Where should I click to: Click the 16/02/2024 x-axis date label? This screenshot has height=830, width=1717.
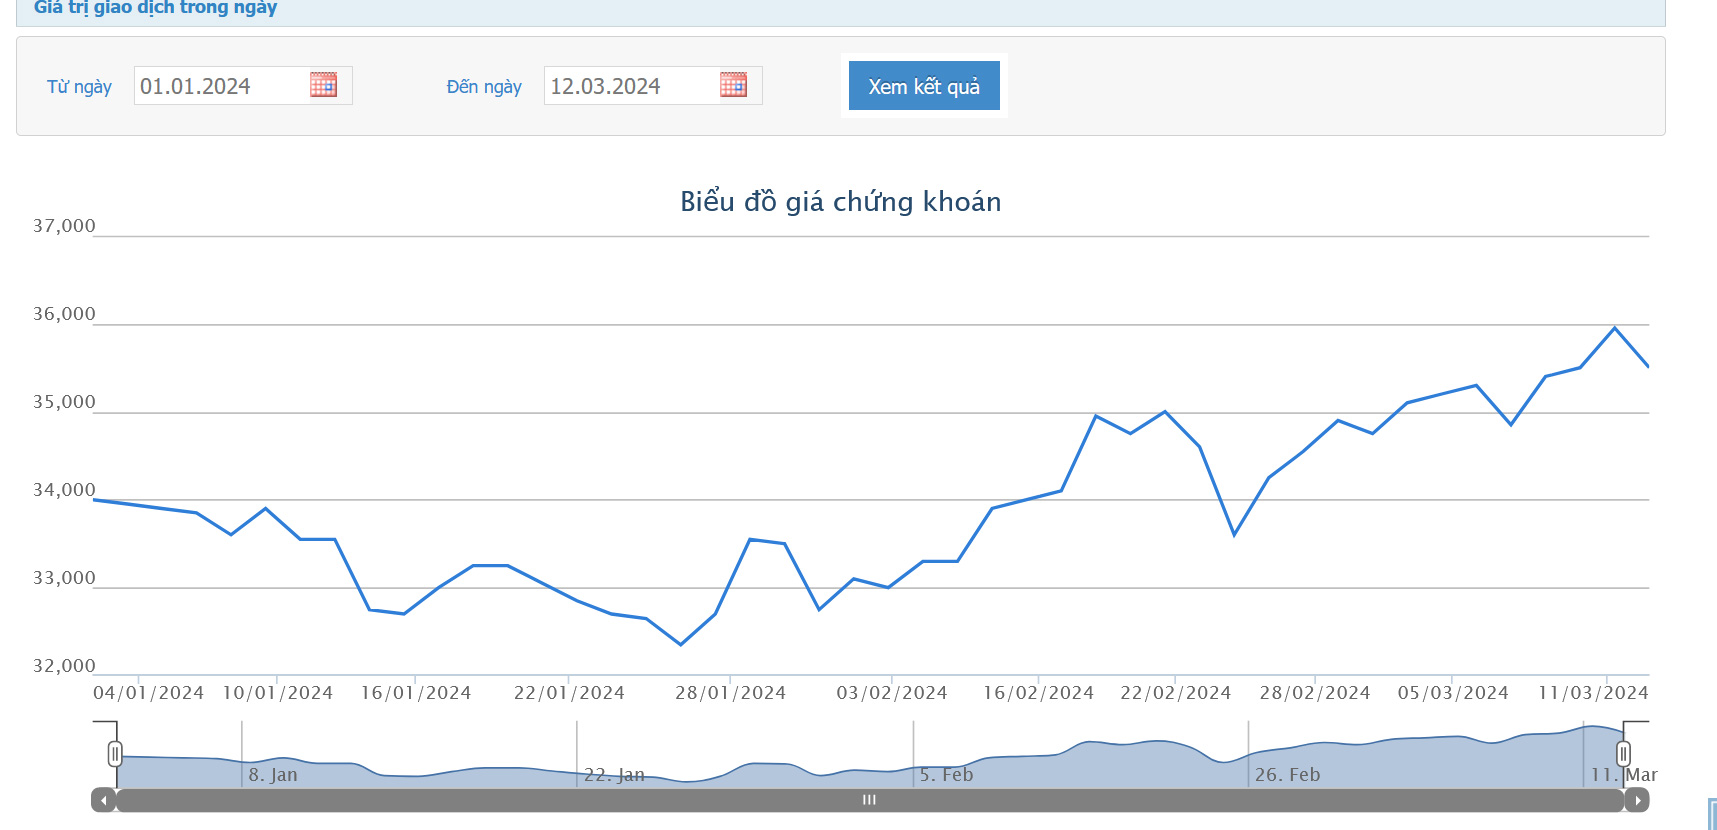1038,693
